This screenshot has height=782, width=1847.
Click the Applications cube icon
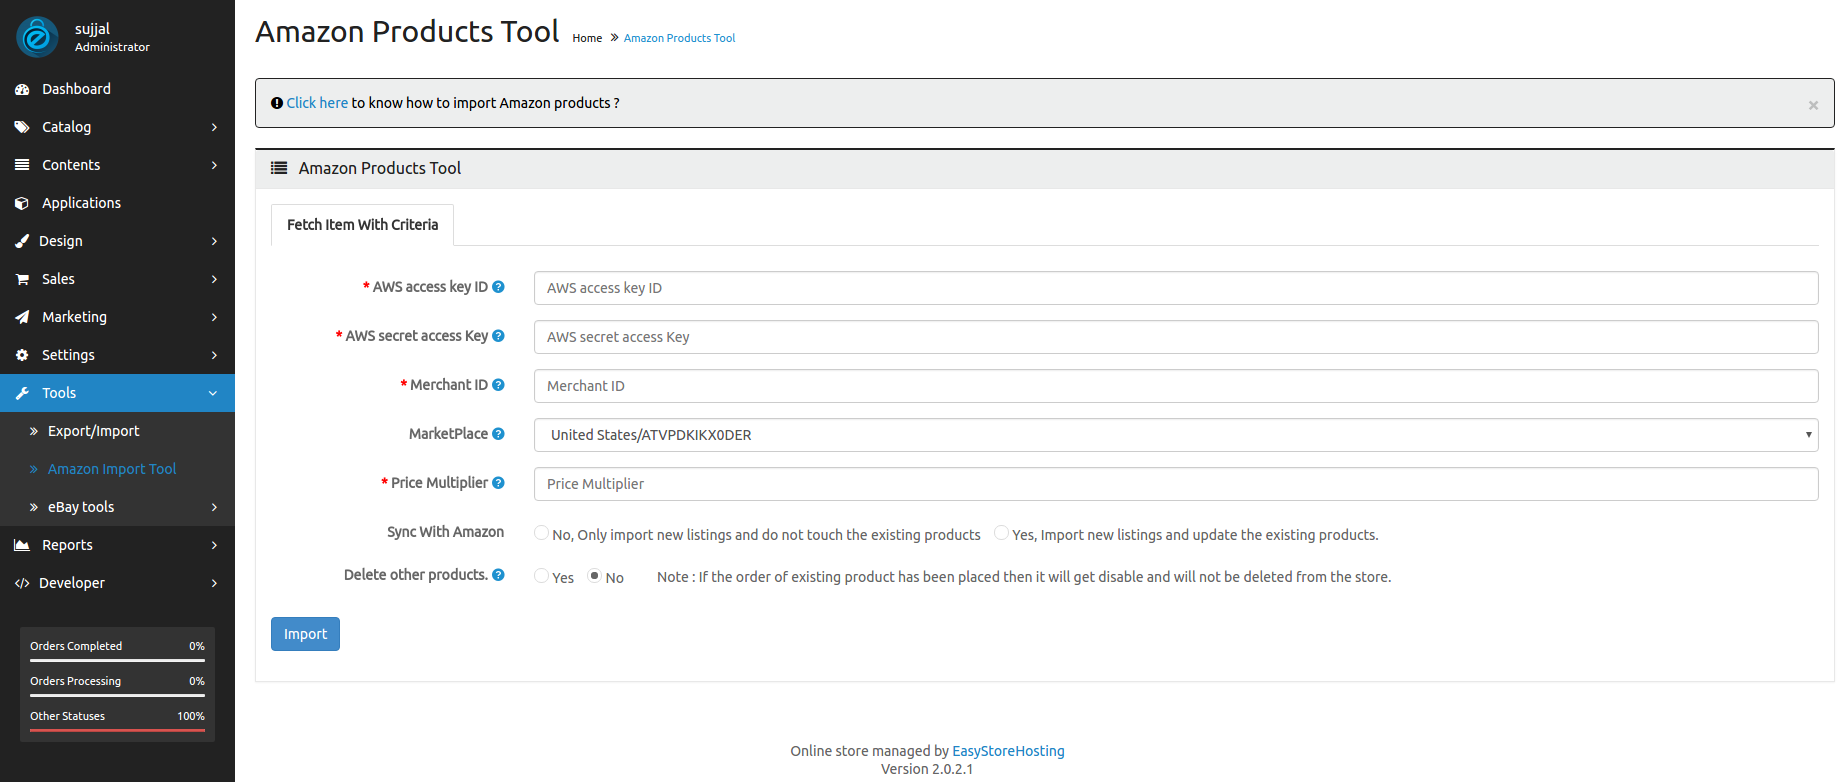pyautogui.click(x=22, y=203)
